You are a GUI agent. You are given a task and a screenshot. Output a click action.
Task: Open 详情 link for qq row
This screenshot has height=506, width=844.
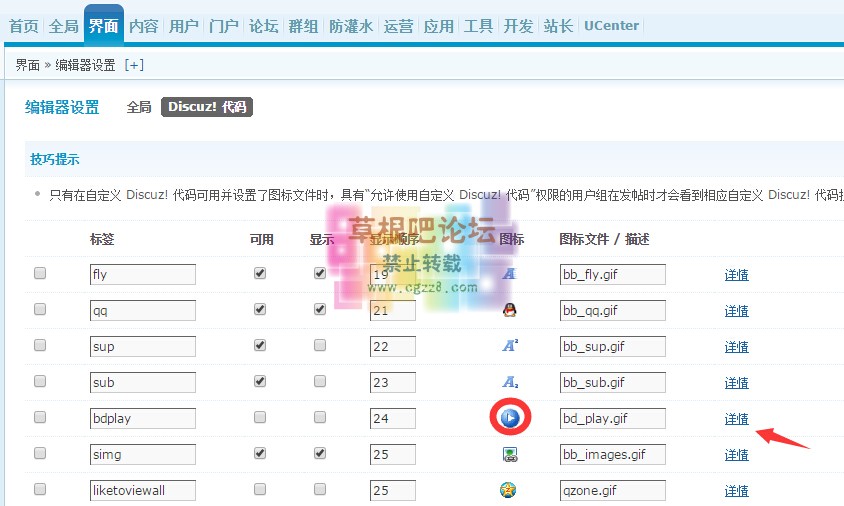[736, 311]
